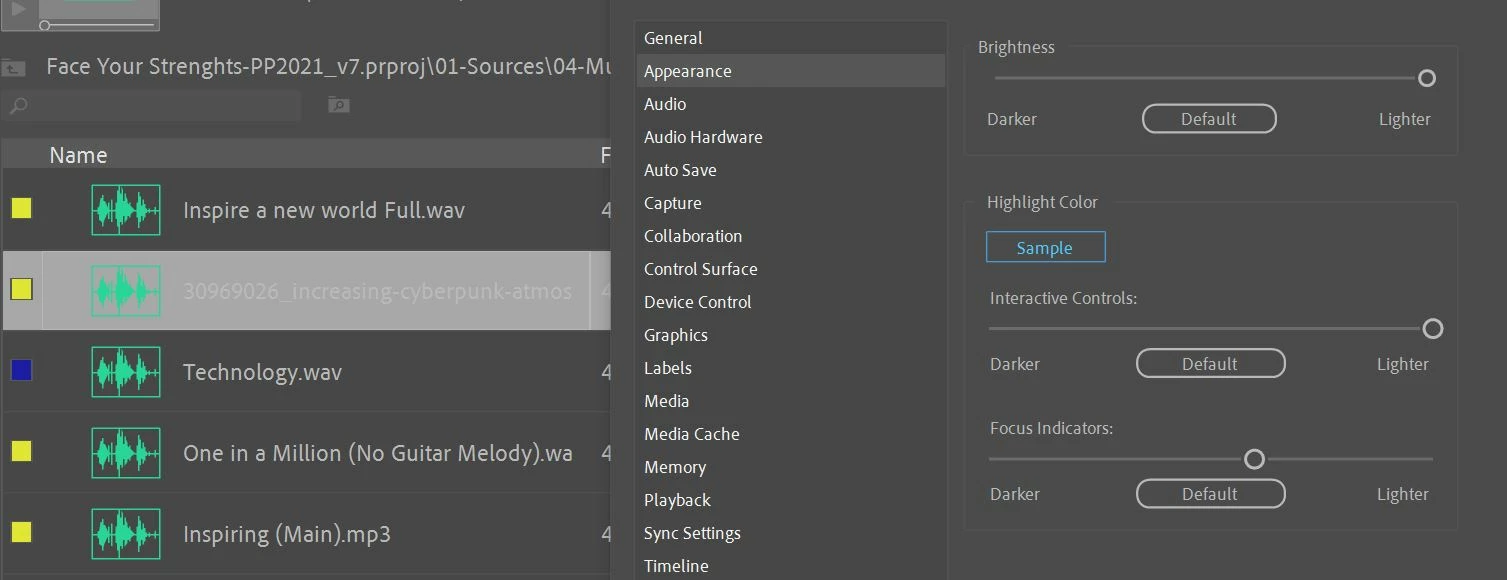Click the Focus Indicators slider handle
Image resolution: width=1507 pixels, height=580 pixels.
click(x=1254, y=459)
